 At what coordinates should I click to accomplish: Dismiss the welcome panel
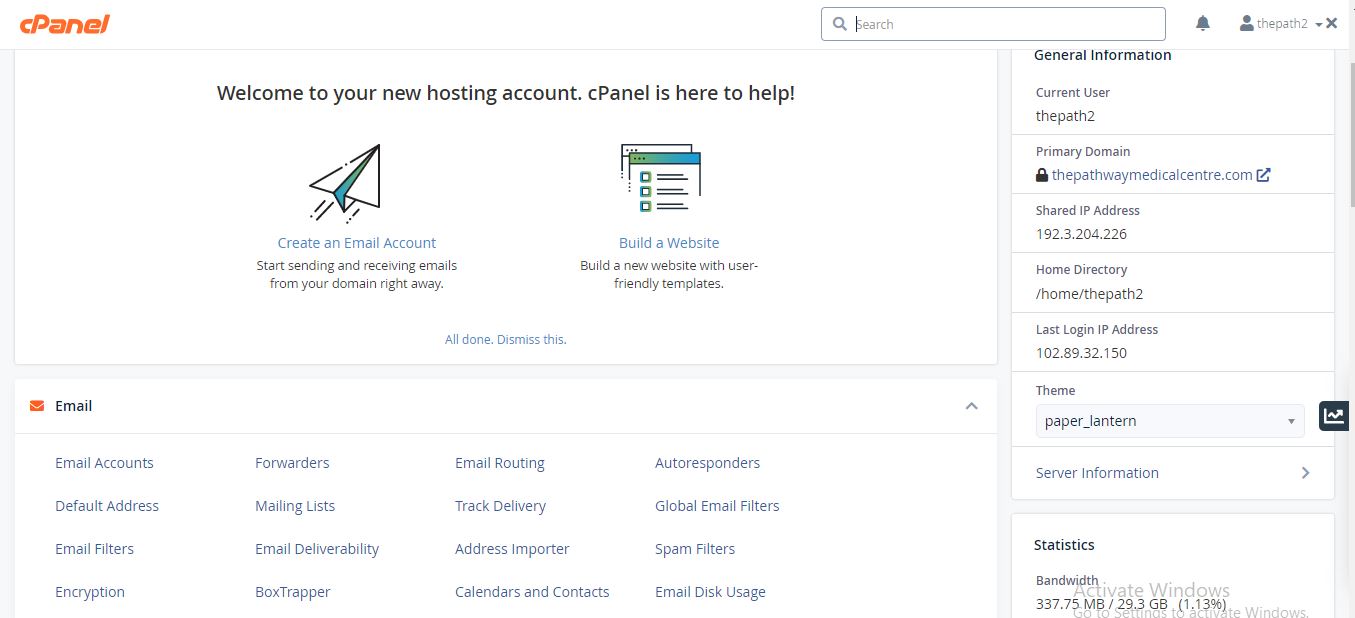pyautogui.click(x=505, y=340)
